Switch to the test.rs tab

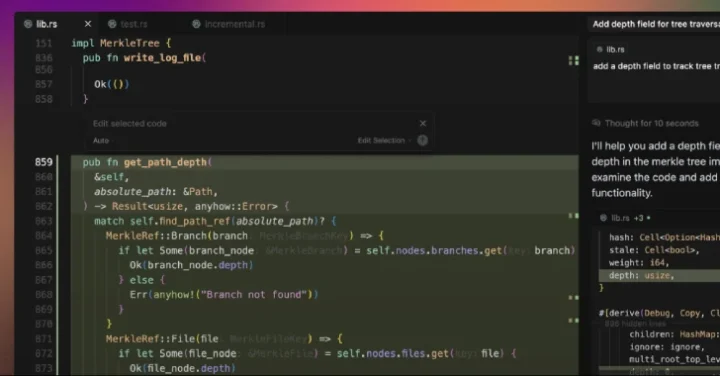point(128,24)
